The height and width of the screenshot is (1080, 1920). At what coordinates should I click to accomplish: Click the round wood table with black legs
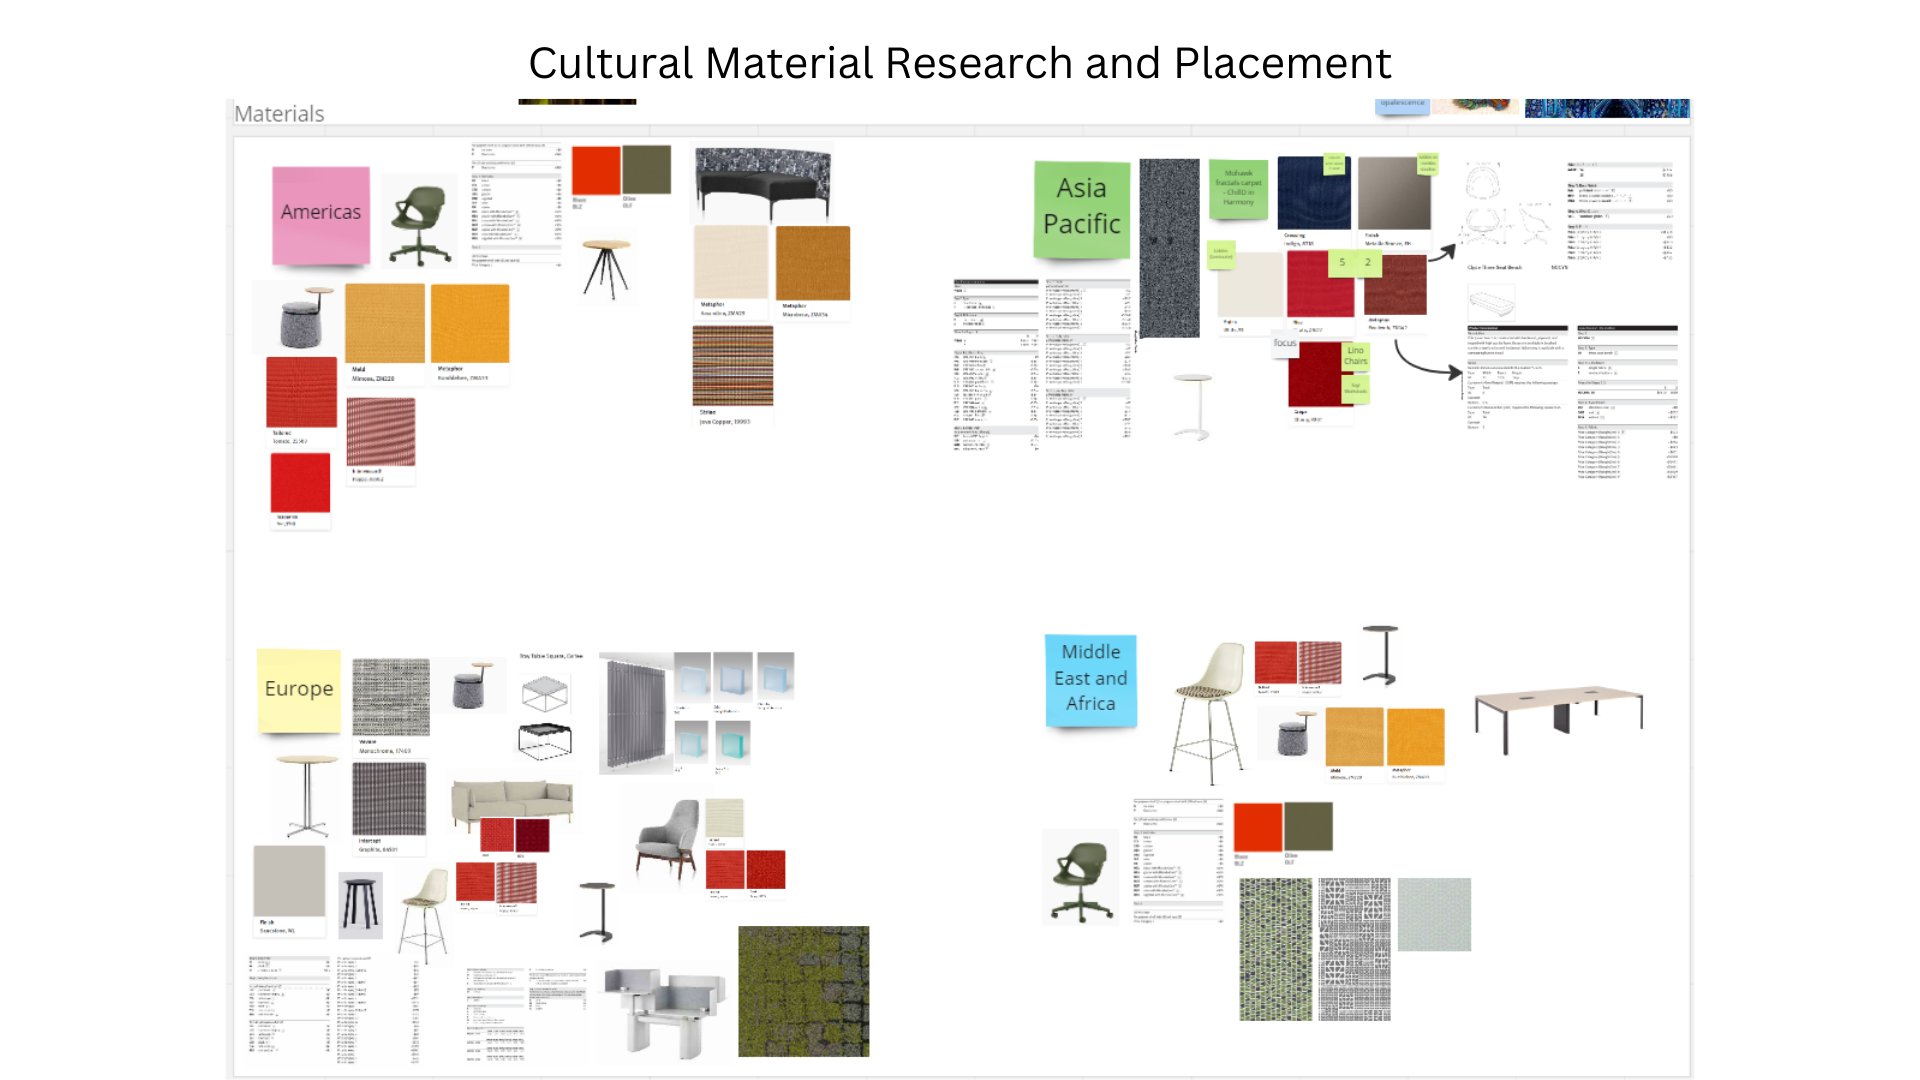click(x=606, y=269)
